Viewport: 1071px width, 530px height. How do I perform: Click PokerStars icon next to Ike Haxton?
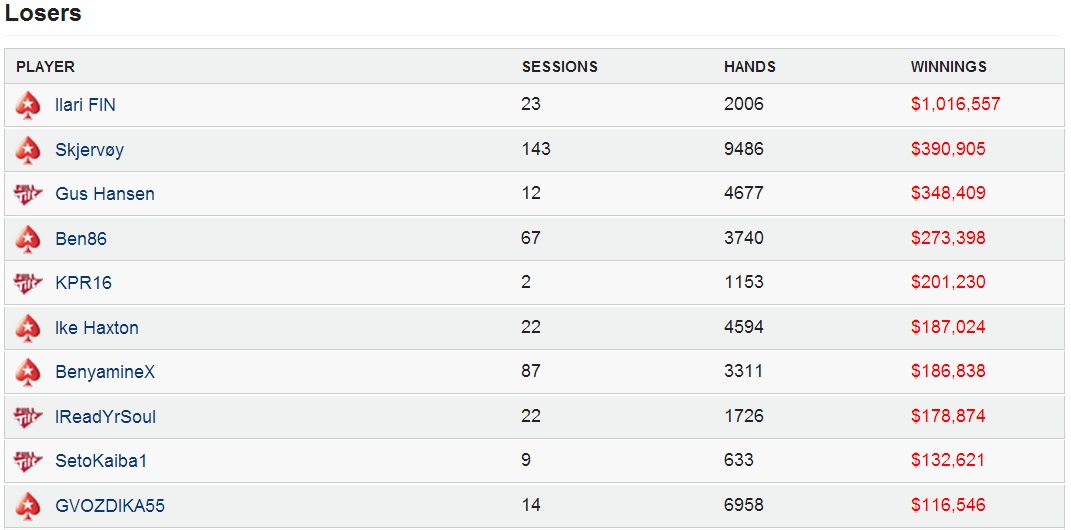28,328
